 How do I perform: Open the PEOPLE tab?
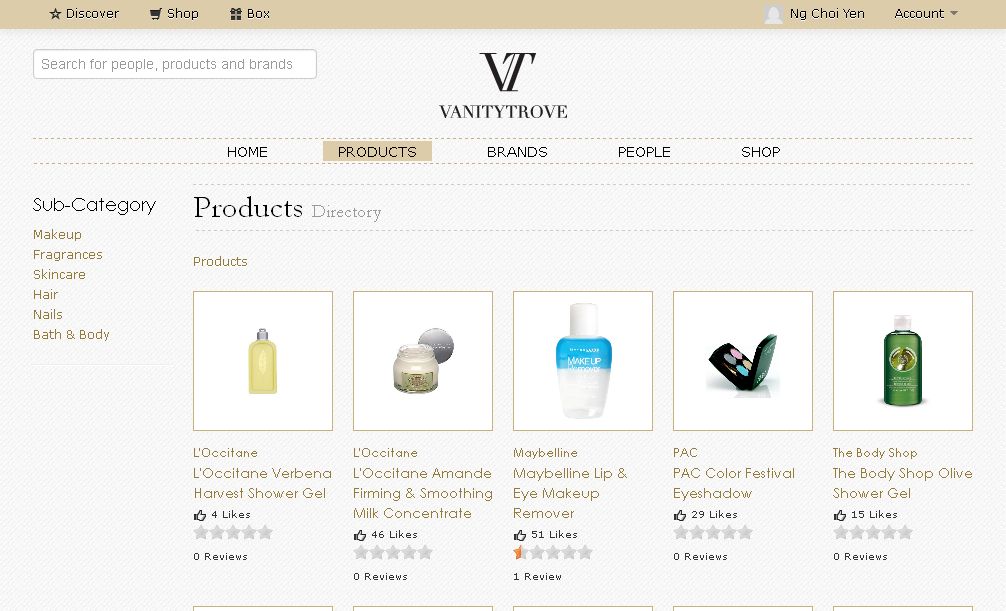tap(644, 152)
